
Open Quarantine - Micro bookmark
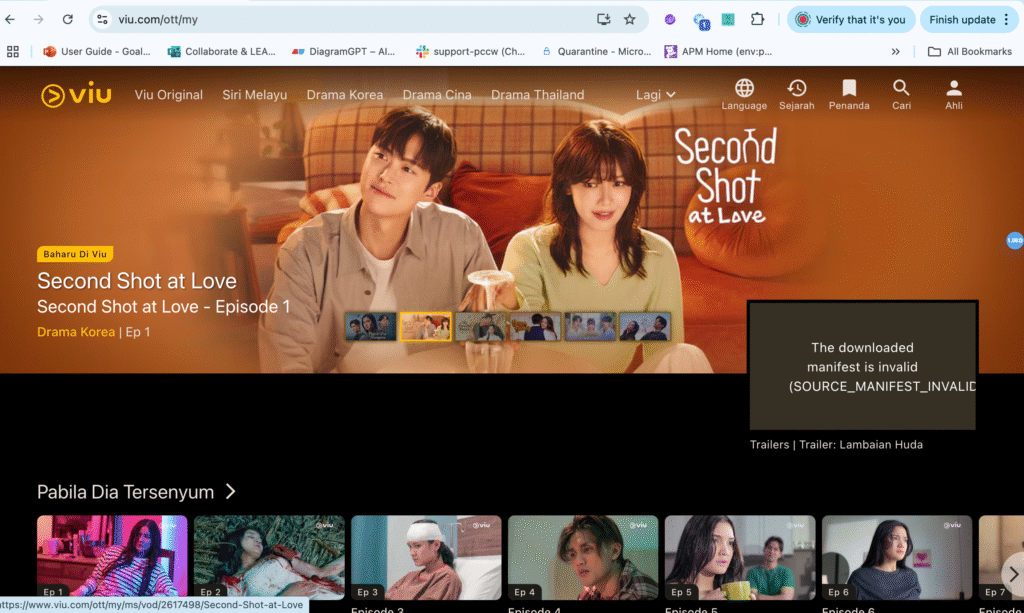point(596,52)
